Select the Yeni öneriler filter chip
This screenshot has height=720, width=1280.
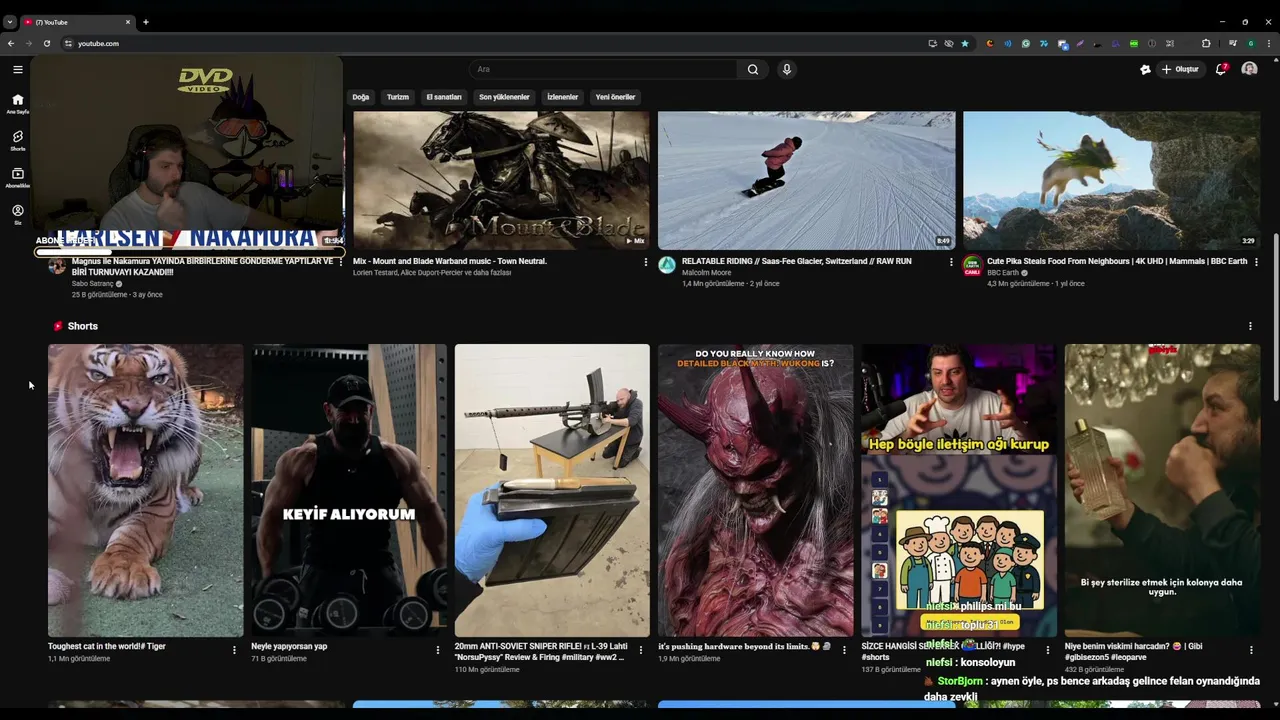click(x=615, y=97)
